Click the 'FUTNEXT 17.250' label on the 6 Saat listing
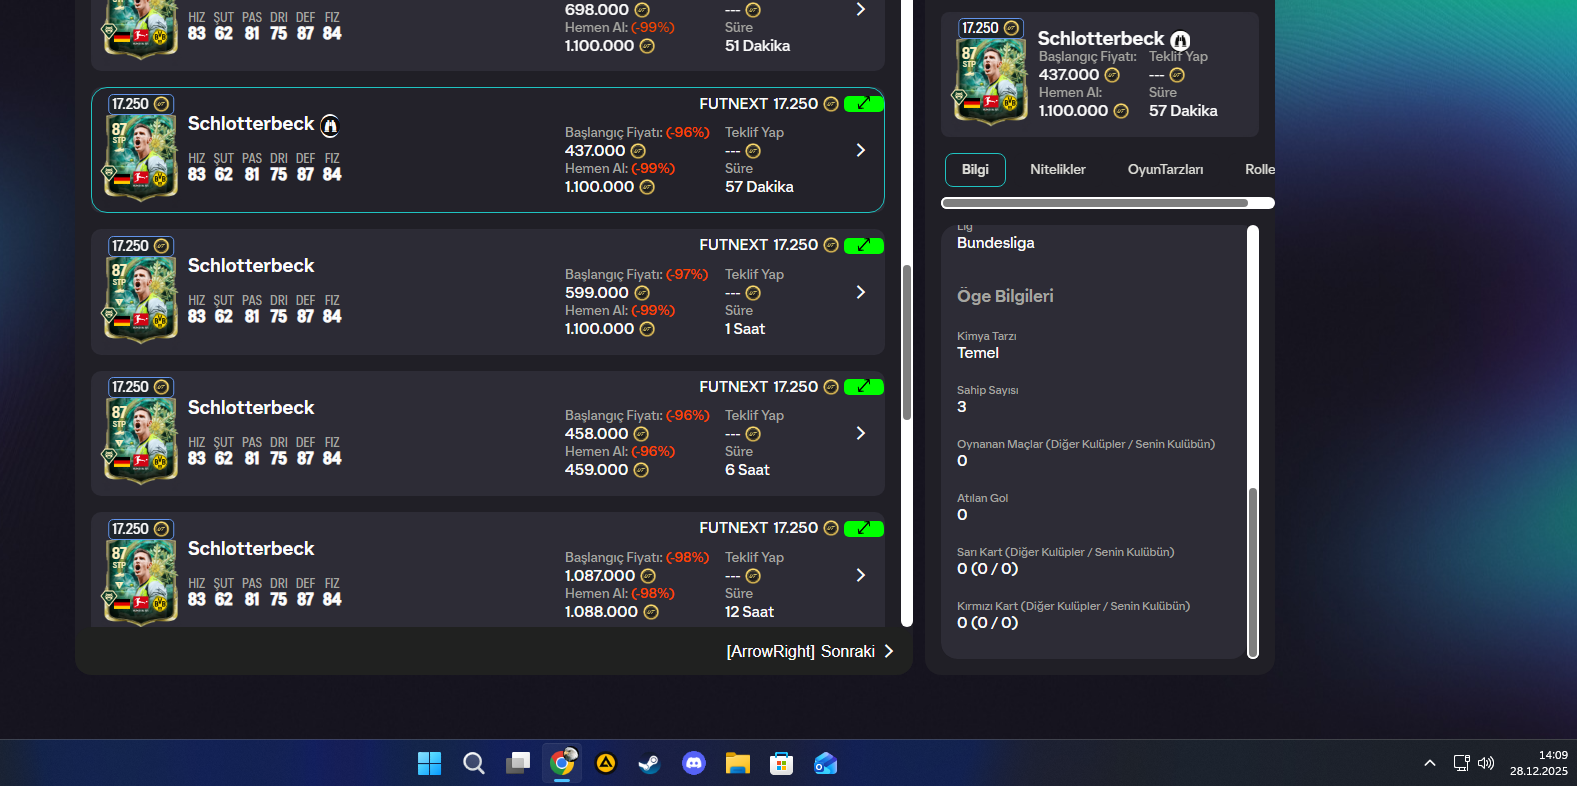This screenshot has width=1577, height=786. pos(759,387)
